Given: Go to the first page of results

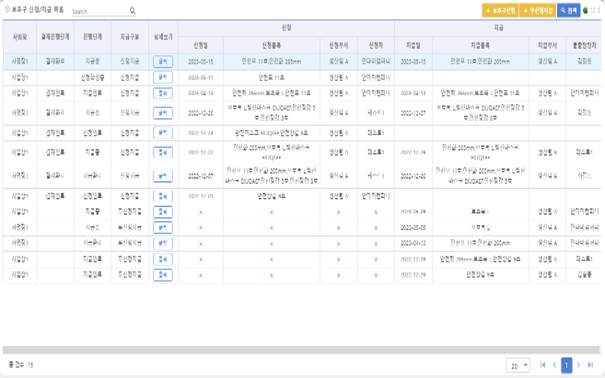Looking at the screenshot, I should pos(542,365).
